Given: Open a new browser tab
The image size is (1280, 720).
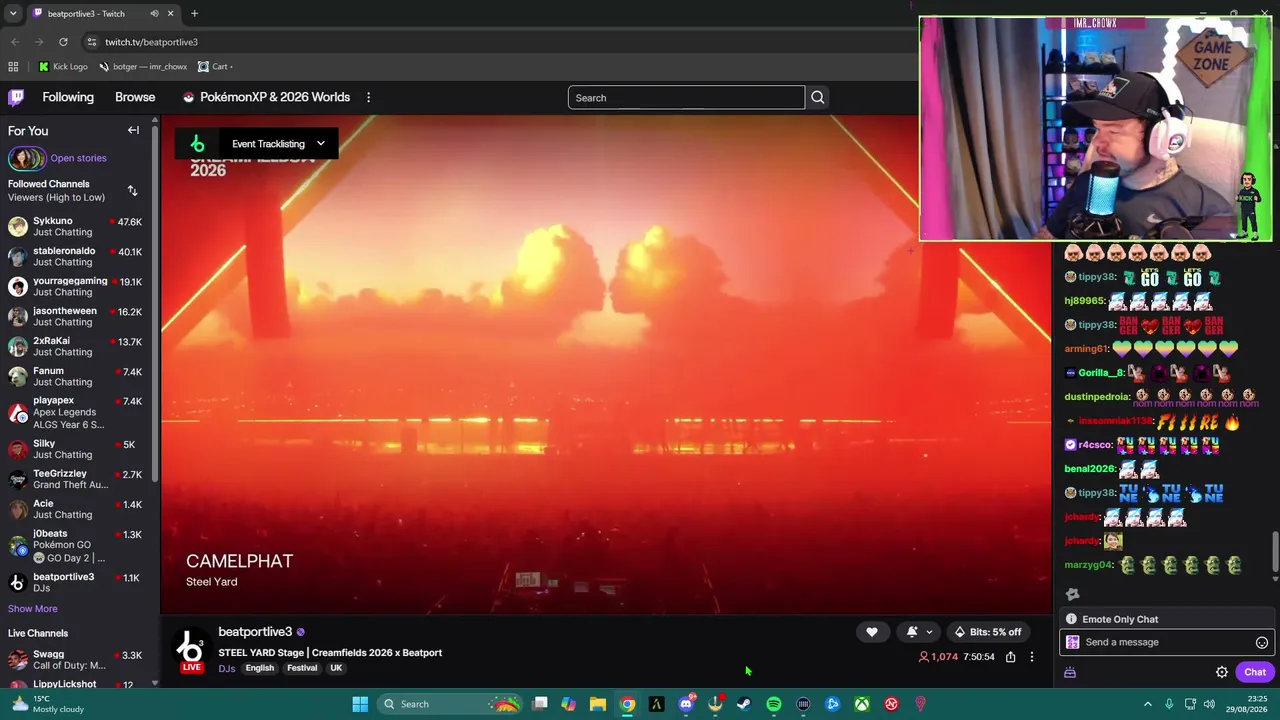Looking at the screenshot, I should pos(194,14).
